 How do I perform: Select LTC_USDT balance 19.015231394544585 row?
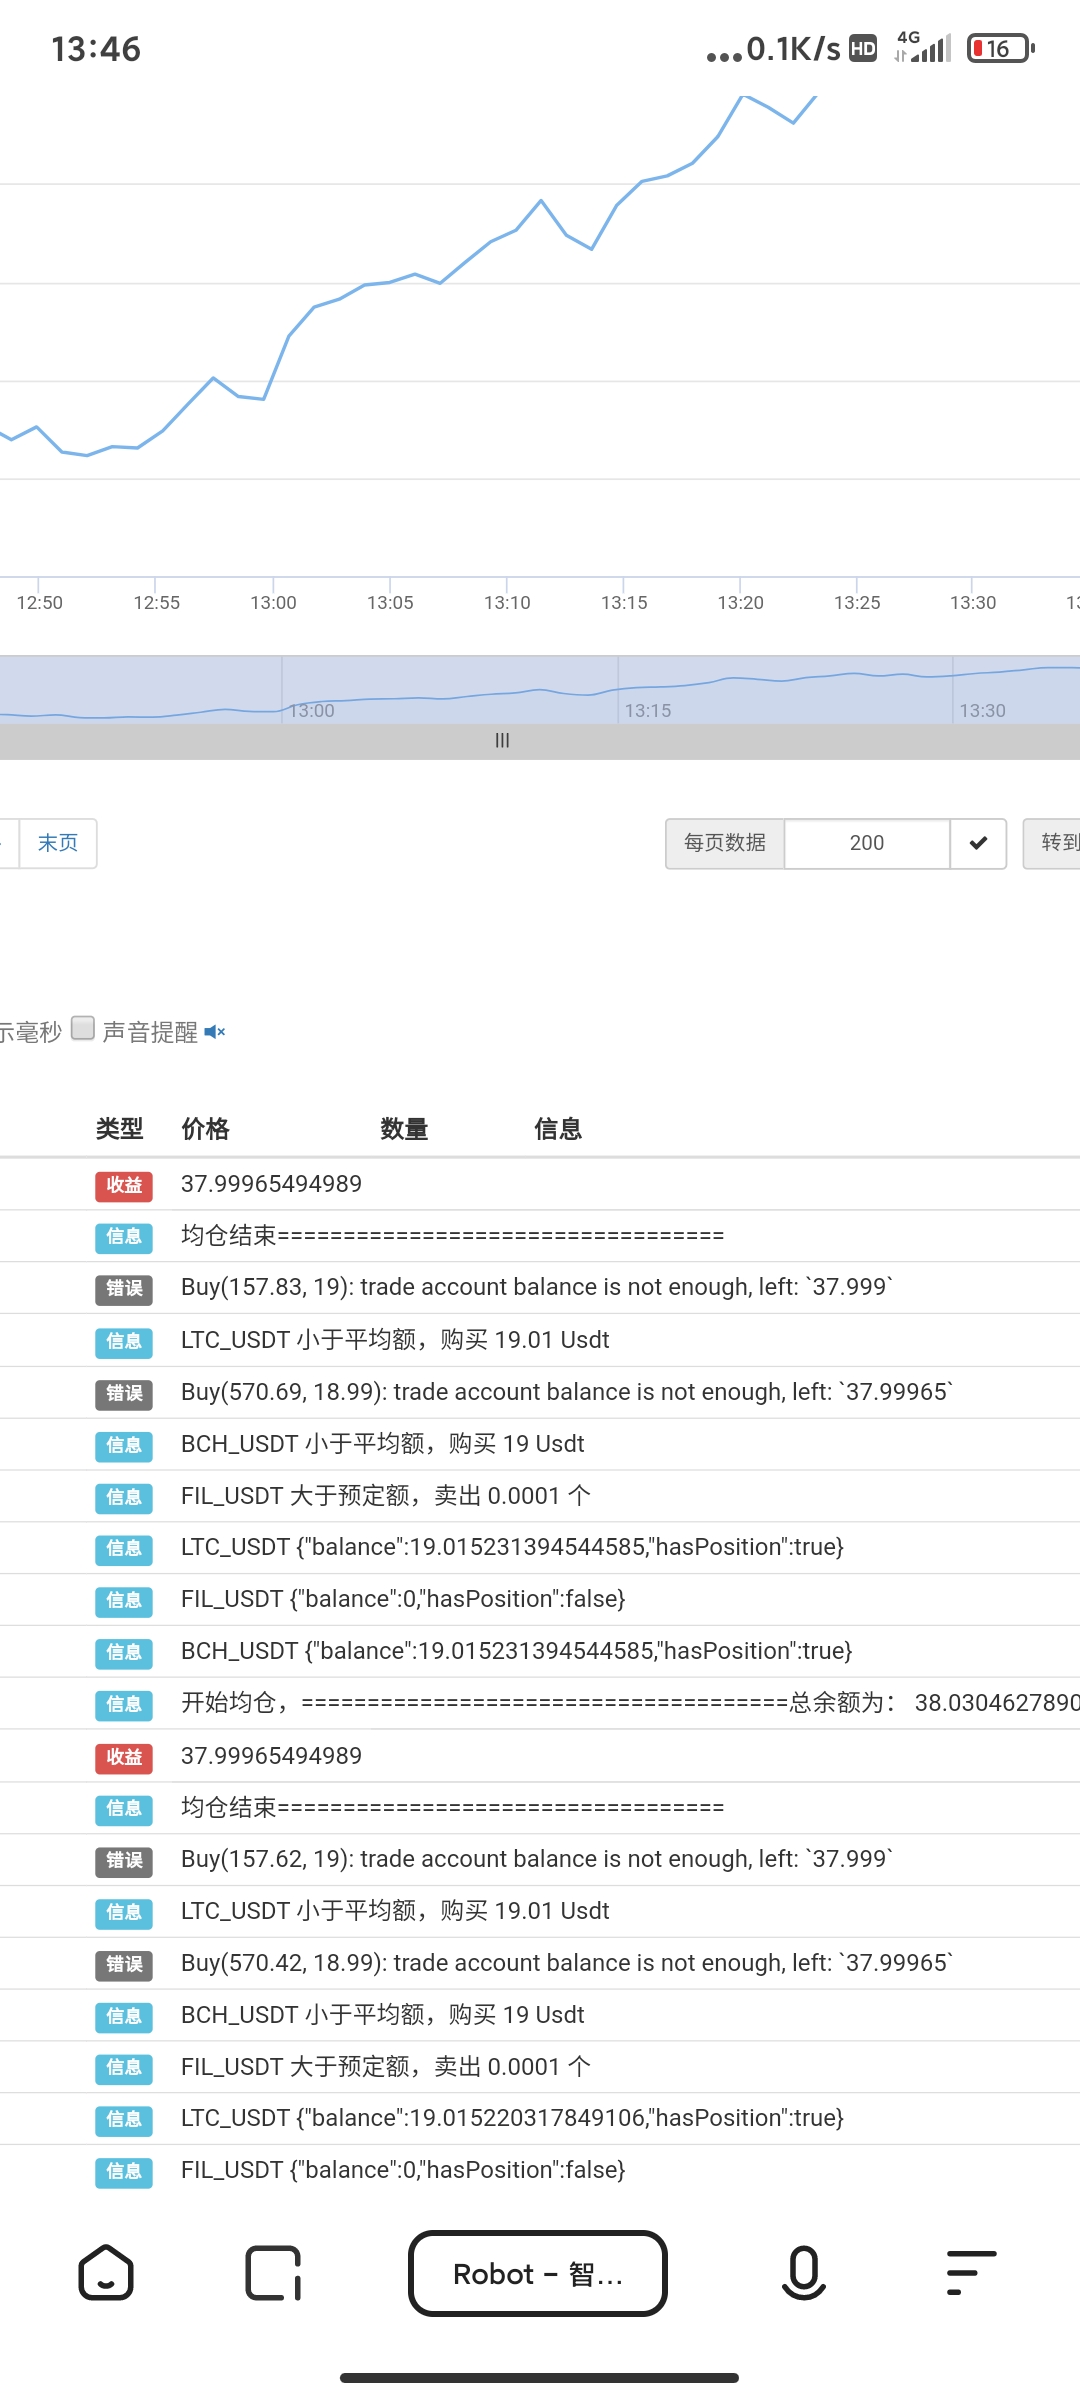click(x=540, y=1547)
